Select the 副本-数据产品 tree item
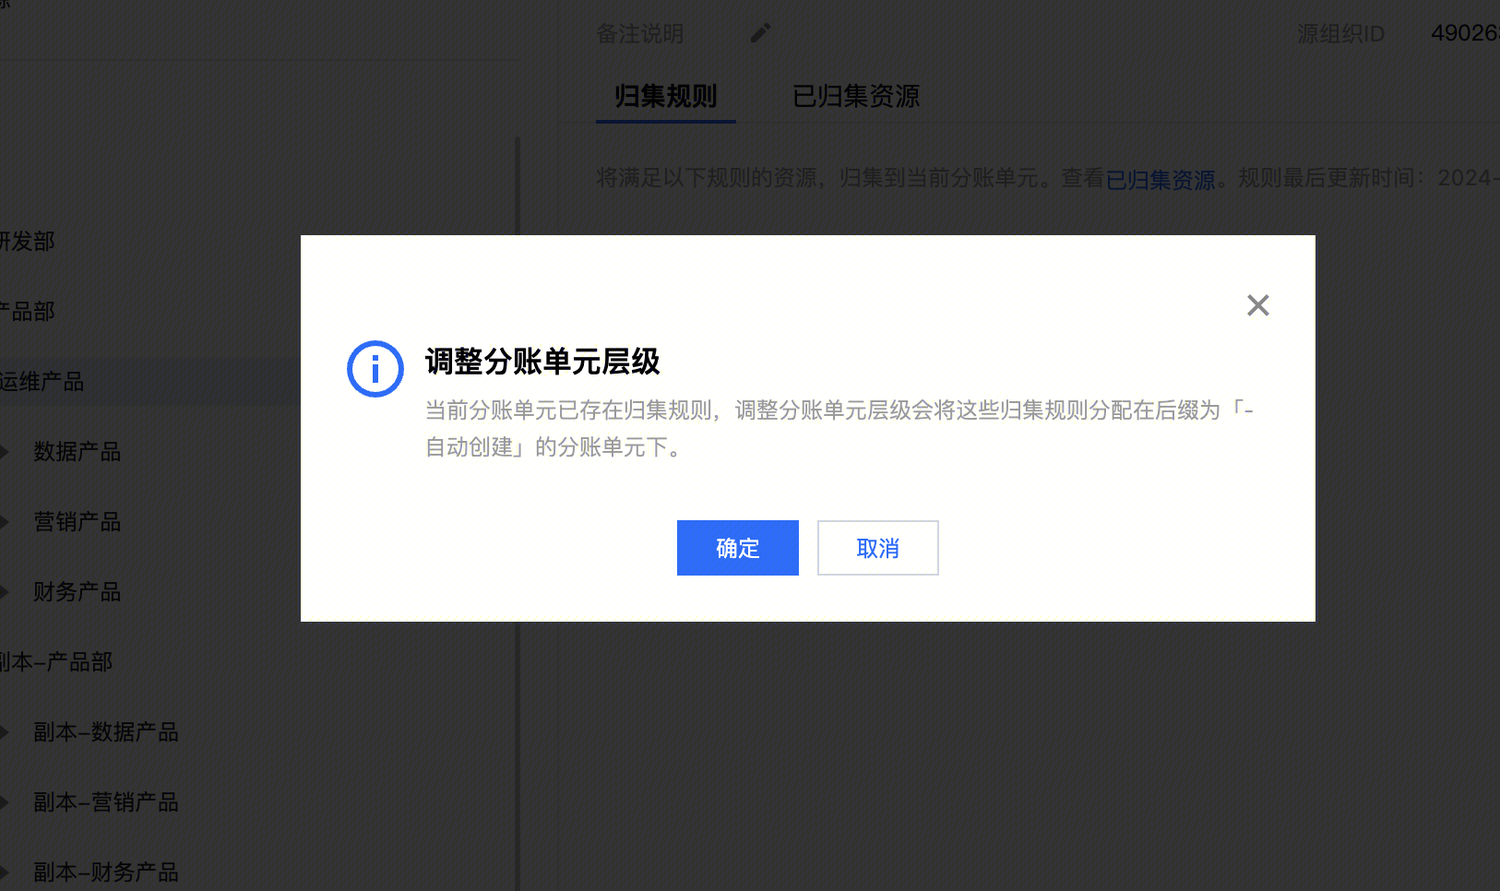This screenshot has width=1500, height=891. tap(106, 732)
